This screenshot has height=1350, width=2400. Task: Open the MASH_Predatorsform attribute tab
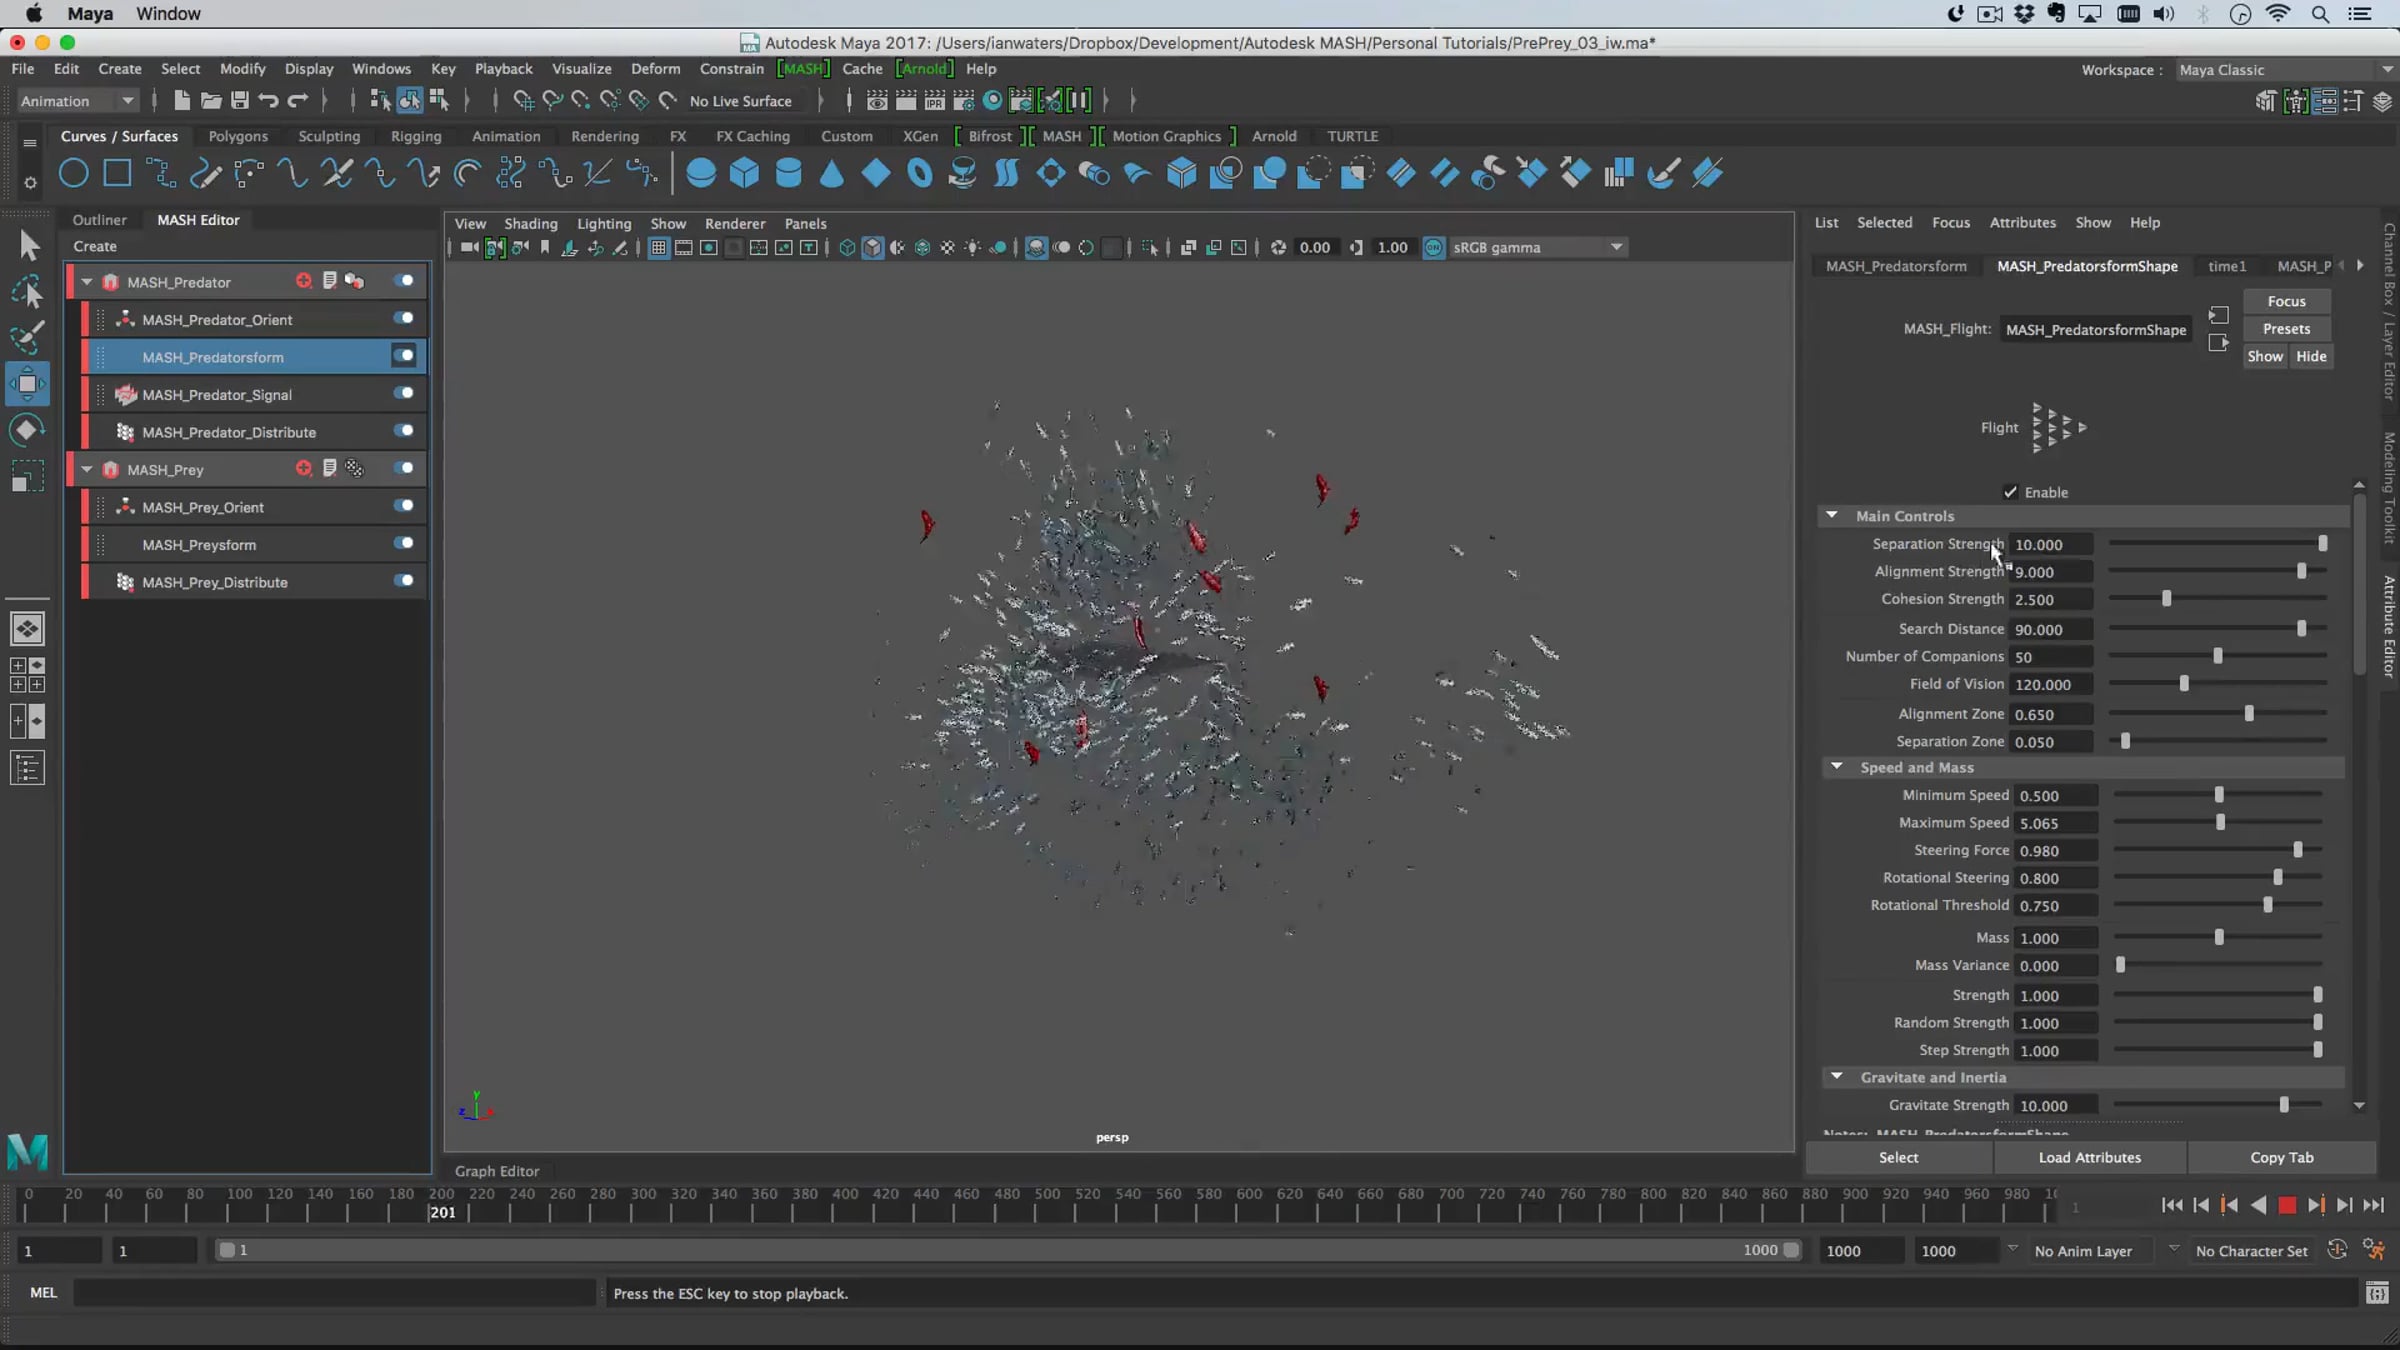(x=1896, y=266)
